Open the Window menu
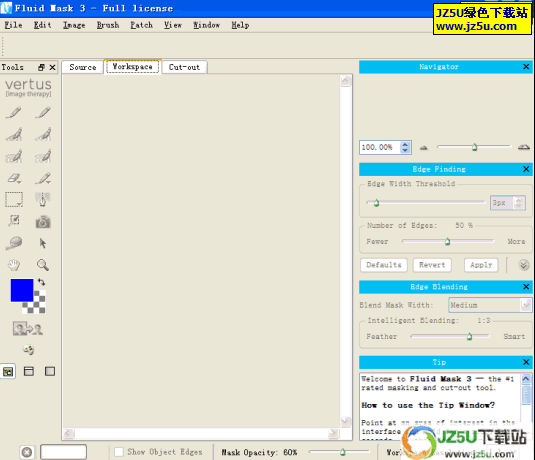The height and width of the screenshot is (460, 535). pyautogui.click(x=206, y=25)
